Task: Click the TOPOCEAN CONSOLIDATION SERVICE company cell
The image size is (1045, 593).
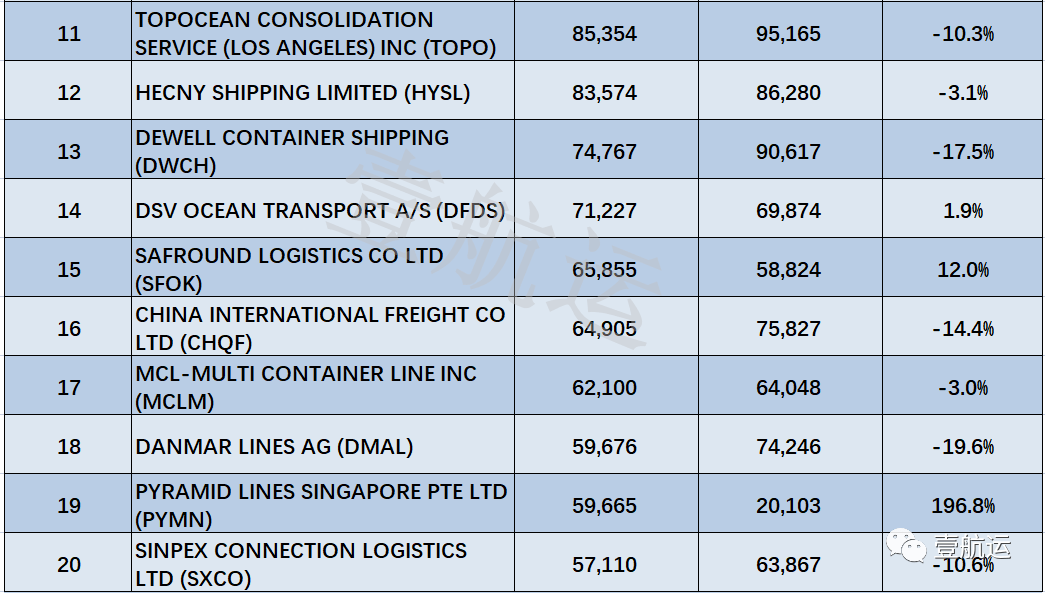Action: (x=316, y=33)
